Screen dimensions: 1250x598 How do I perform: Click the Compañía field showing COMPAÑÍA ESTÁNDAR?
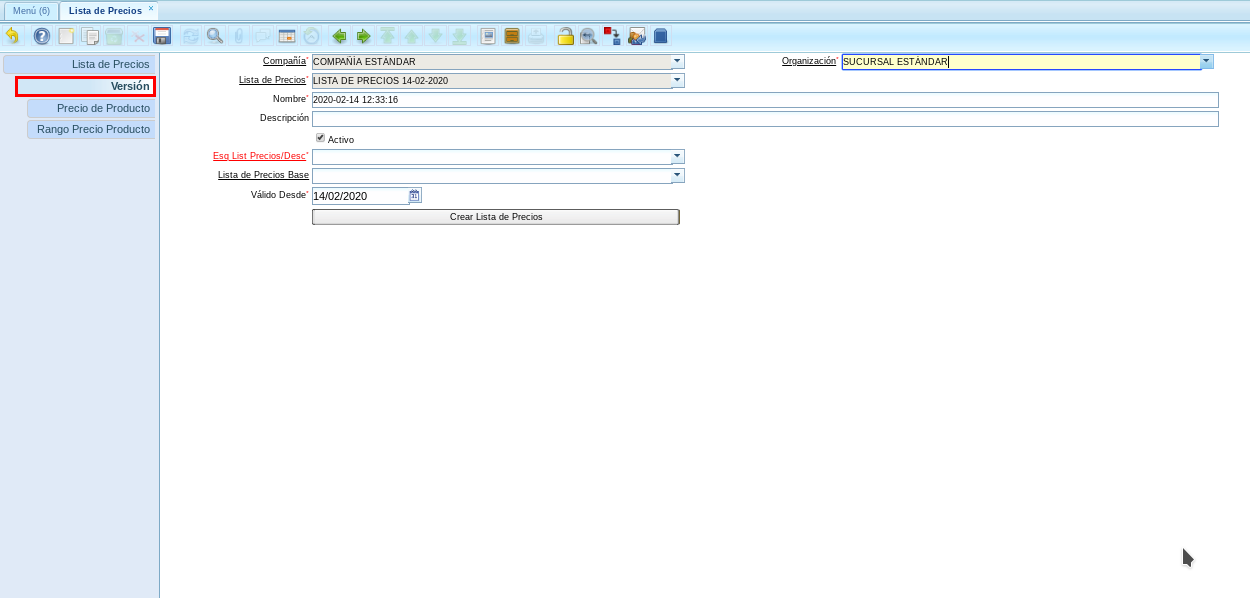click(x=492, y=62)
